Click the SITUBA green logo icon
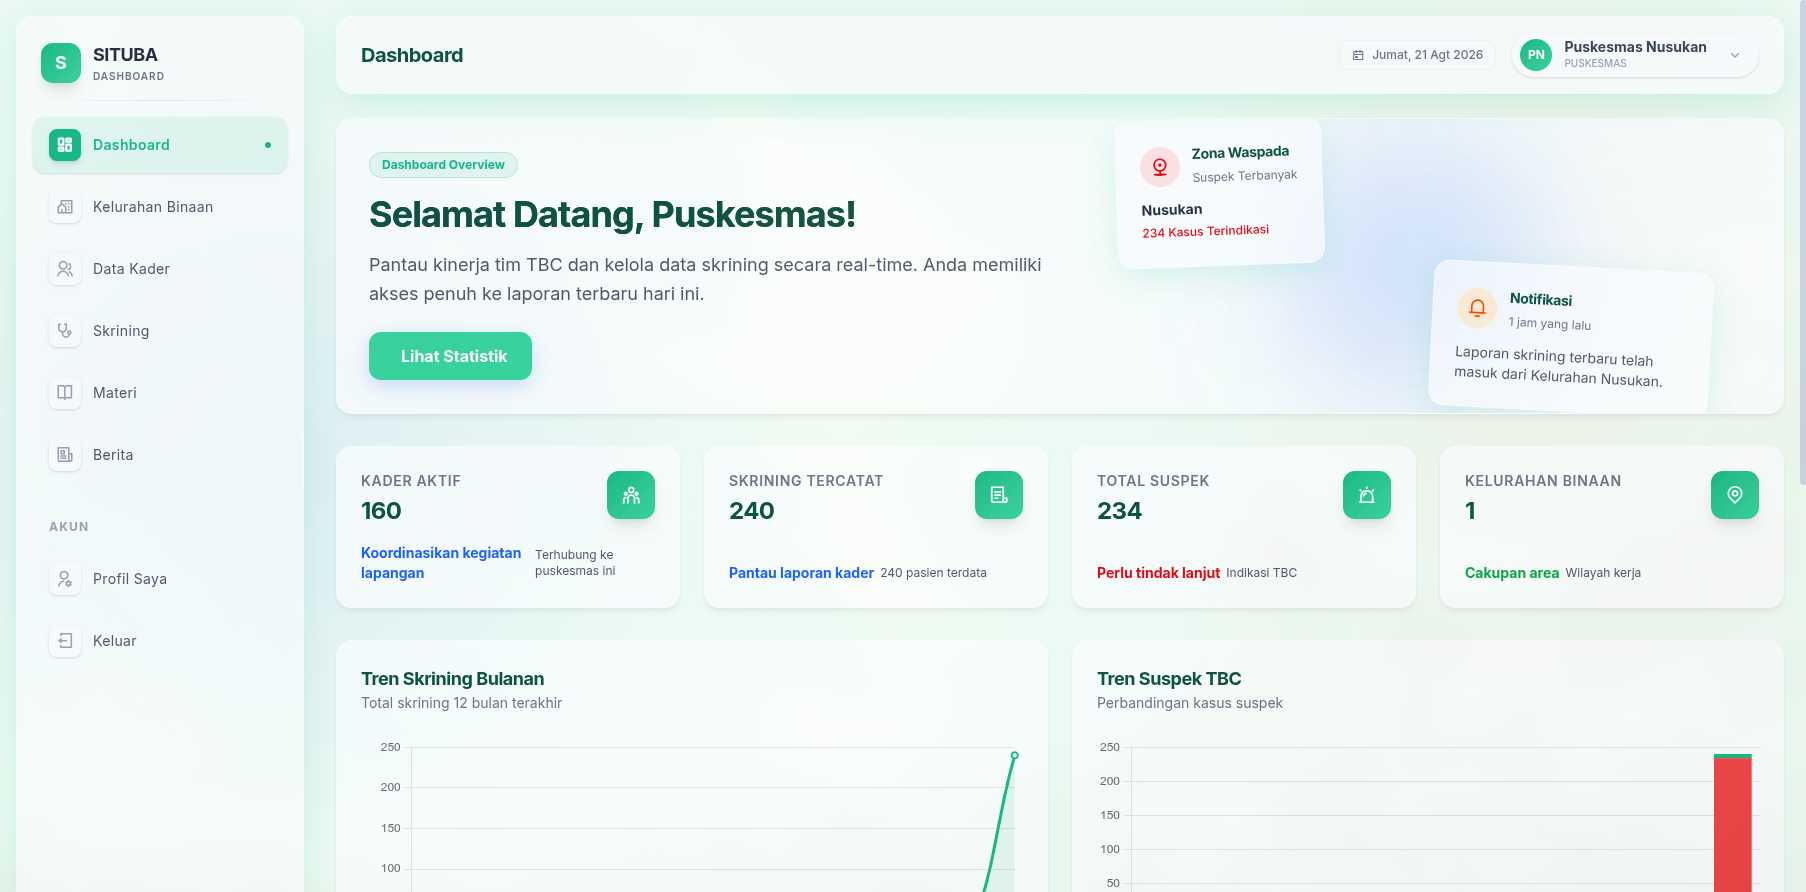Screen dimensions: 1806x892 pyautogui.click(x=61, y=63)
